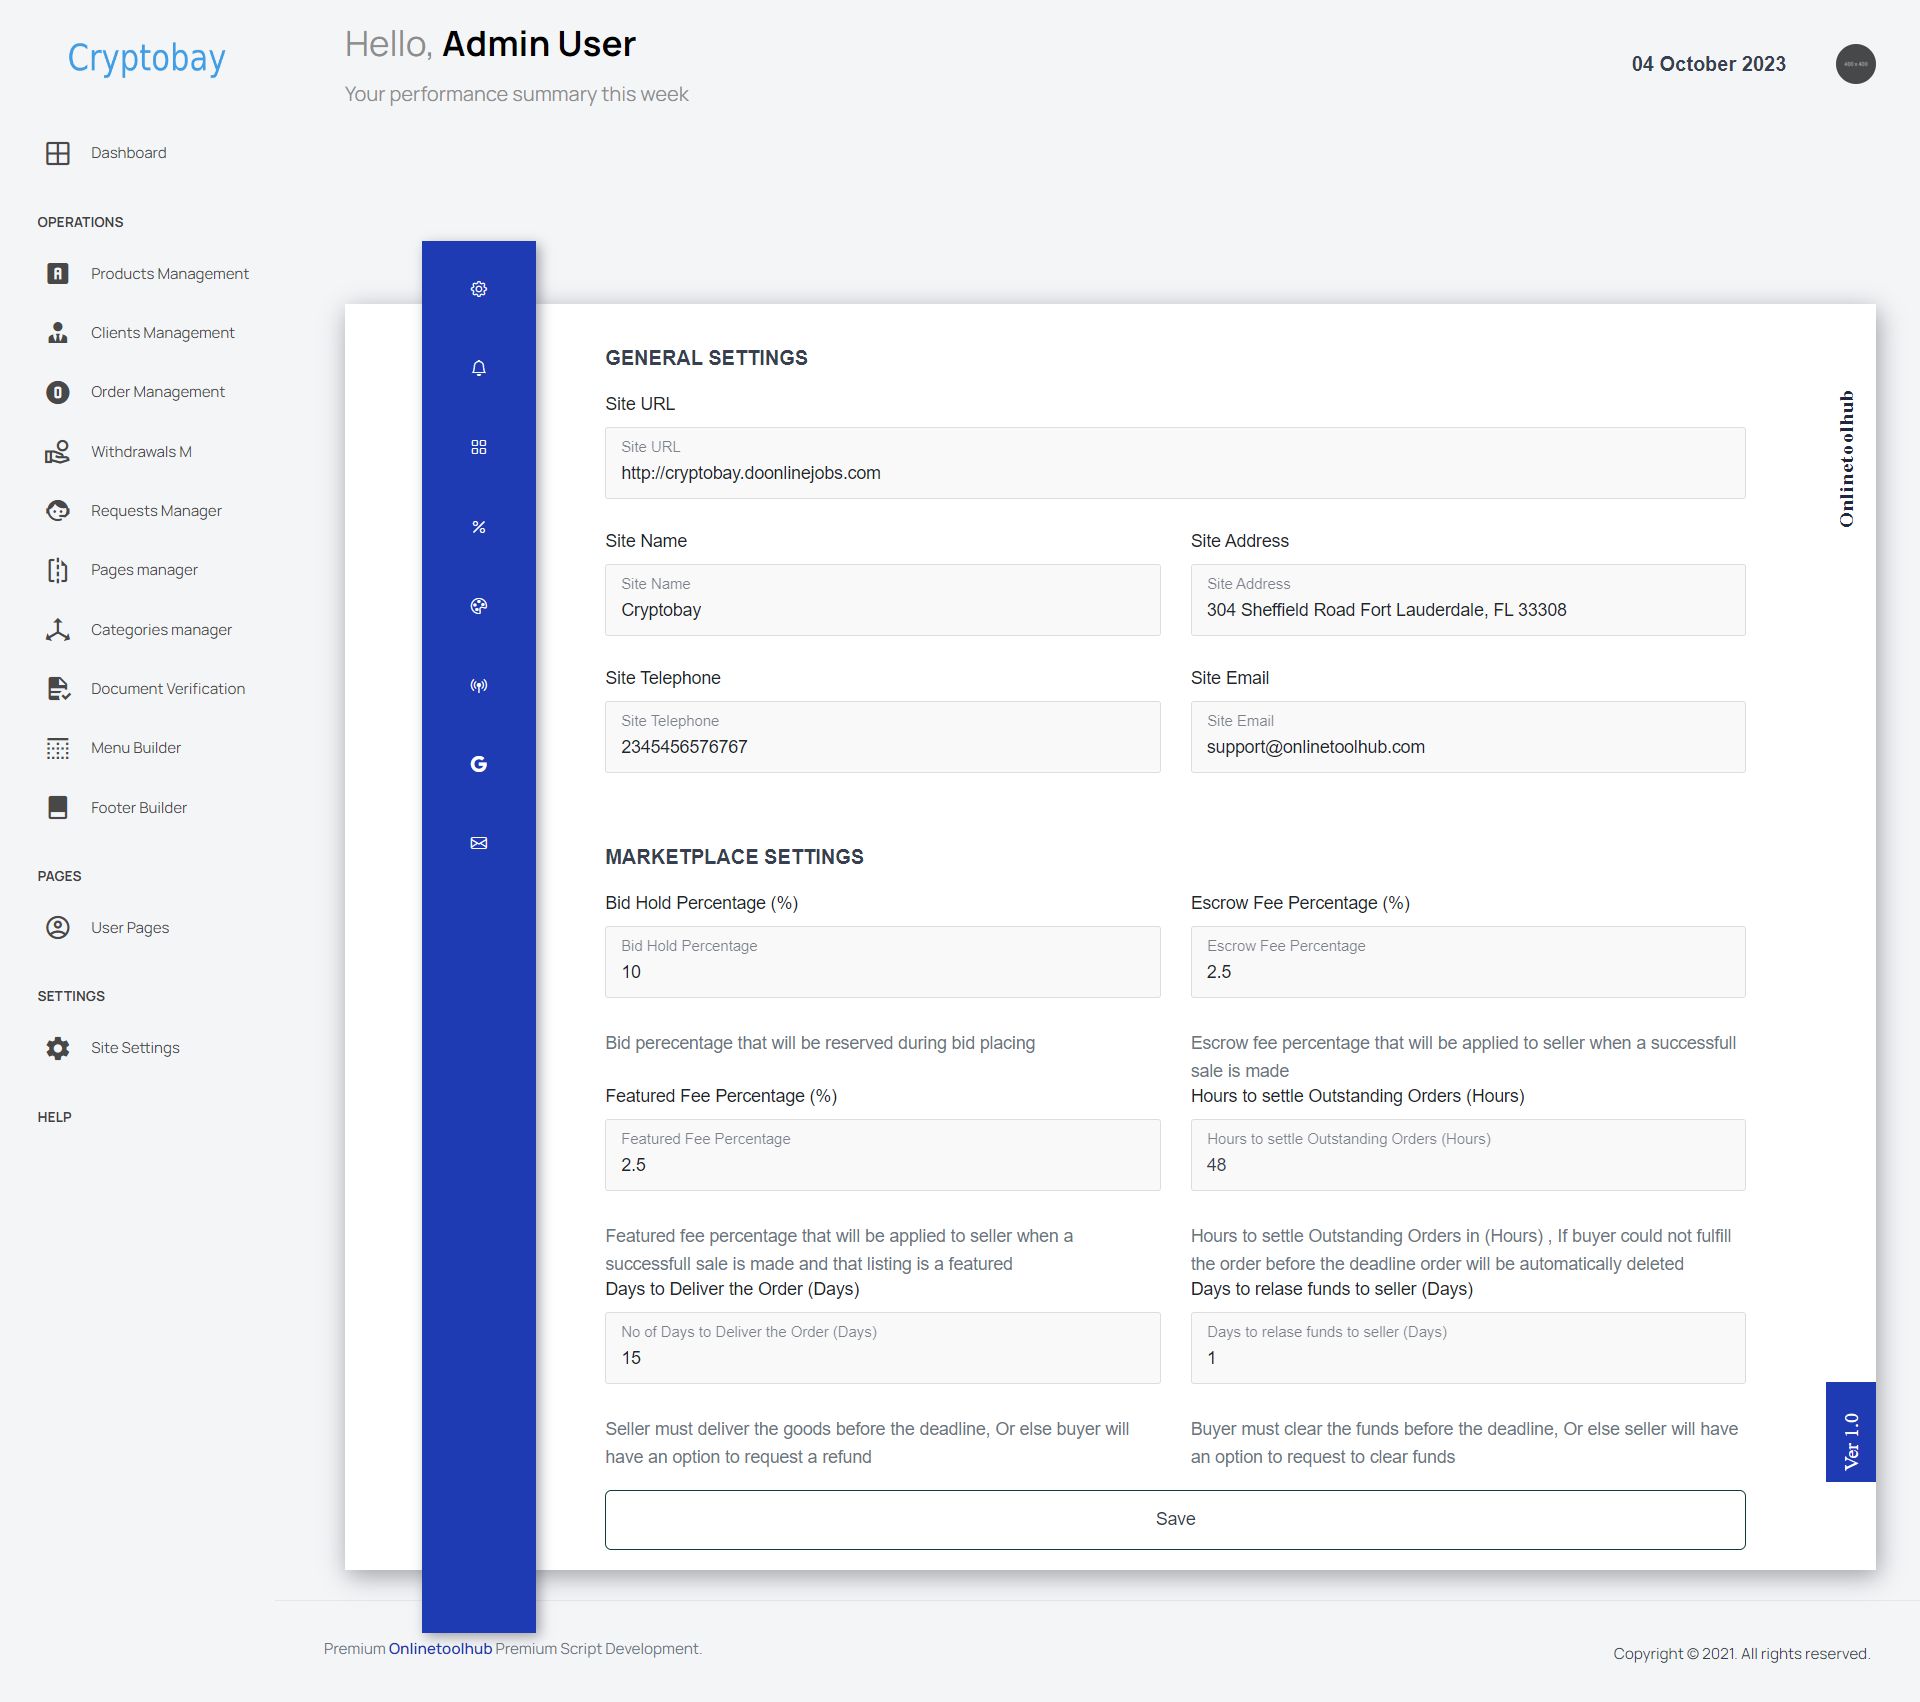This screenshot has height=1702, width=1920.
Task: Select Site Settings in sidebar
Action: click(x=135, y=1048)
